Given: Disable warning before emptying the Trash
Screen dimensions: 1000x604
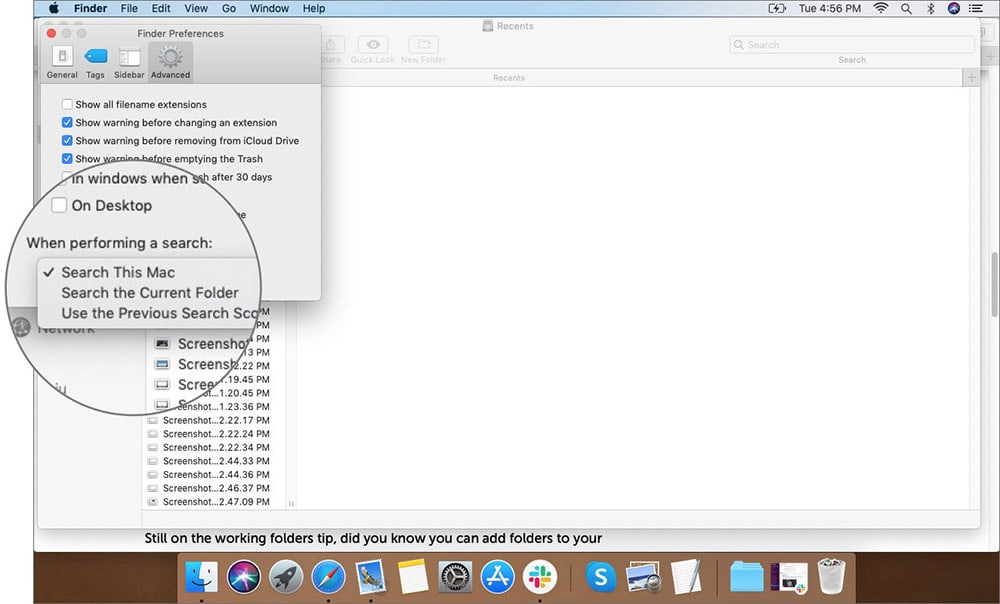Looking at the screenshot, I should 66,158.
